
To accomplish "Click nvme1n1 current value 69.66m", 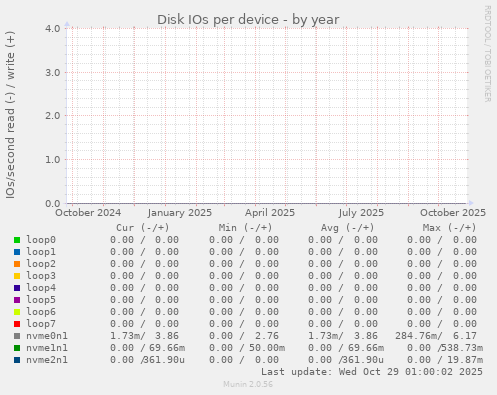I will click(x=167, y=348).
